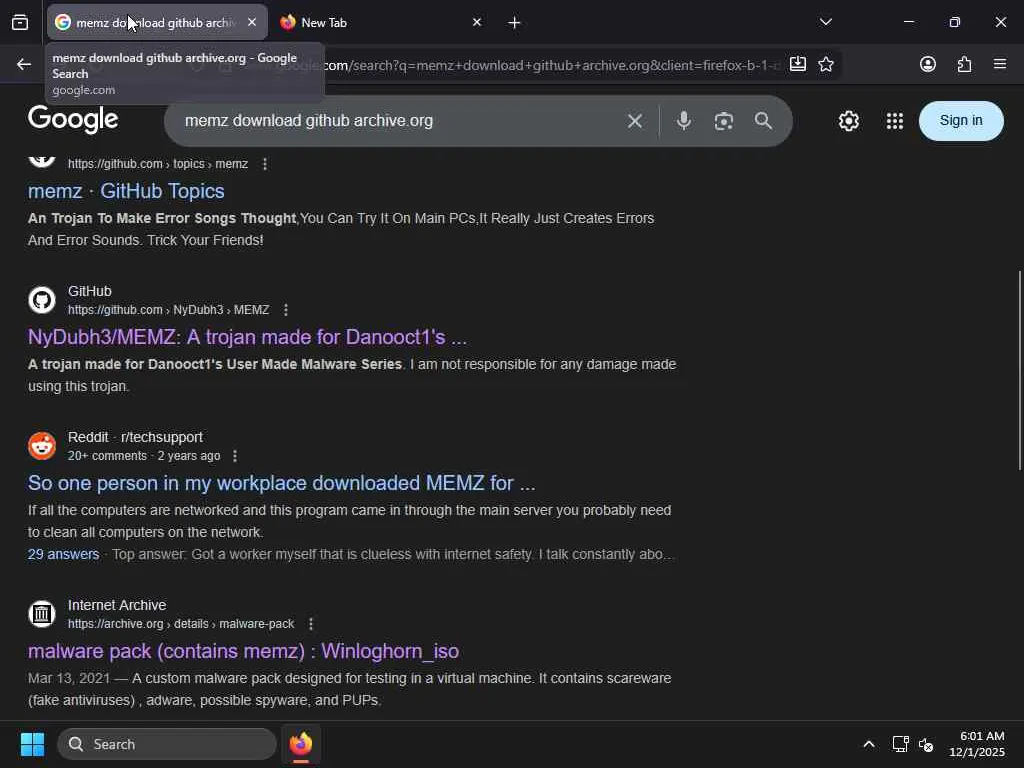Expand the list all tabs chevron
Image resolution: width=1024 pixels, height=768 pixels.
(825, 22)
